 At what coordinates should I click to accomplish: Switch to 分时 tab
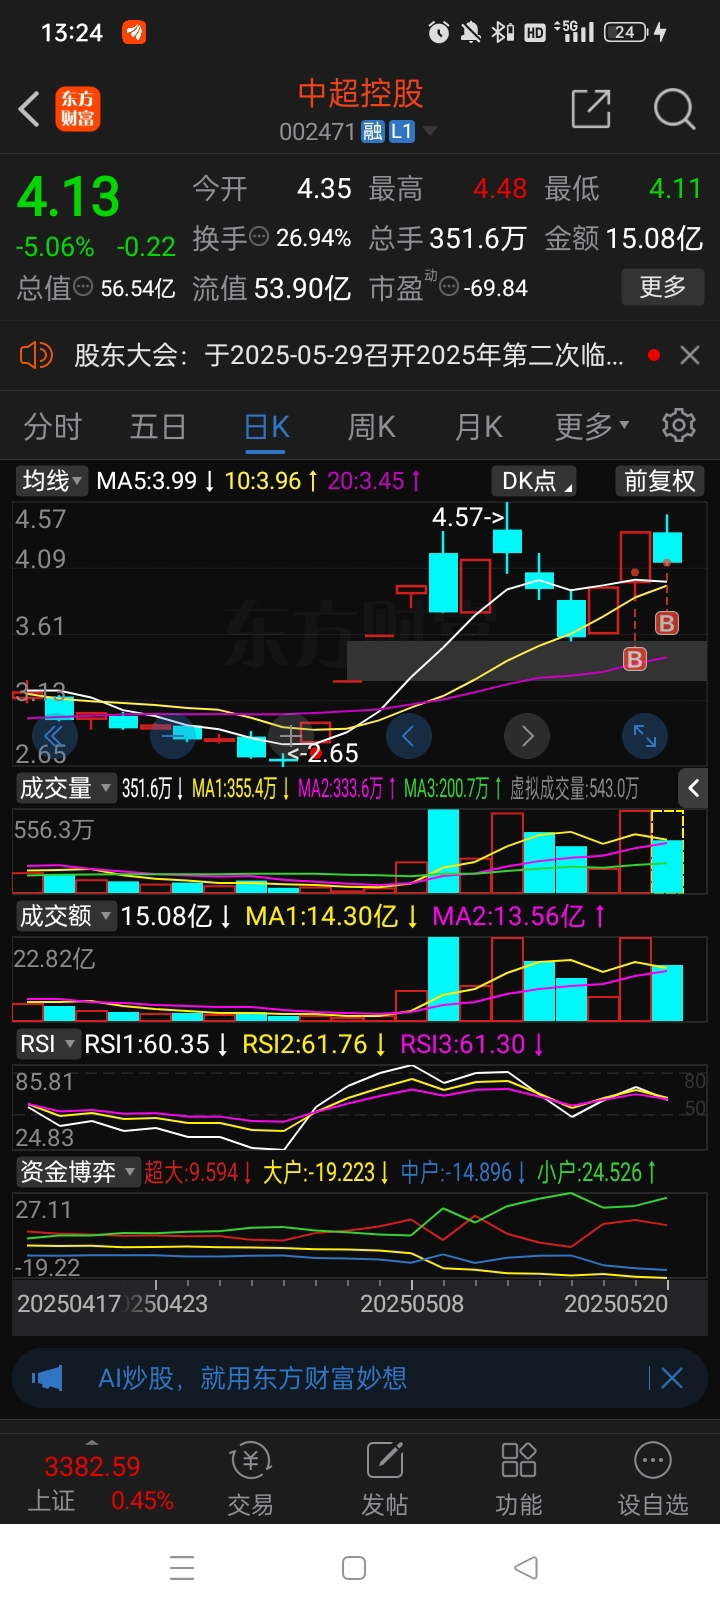click(52, 427)
